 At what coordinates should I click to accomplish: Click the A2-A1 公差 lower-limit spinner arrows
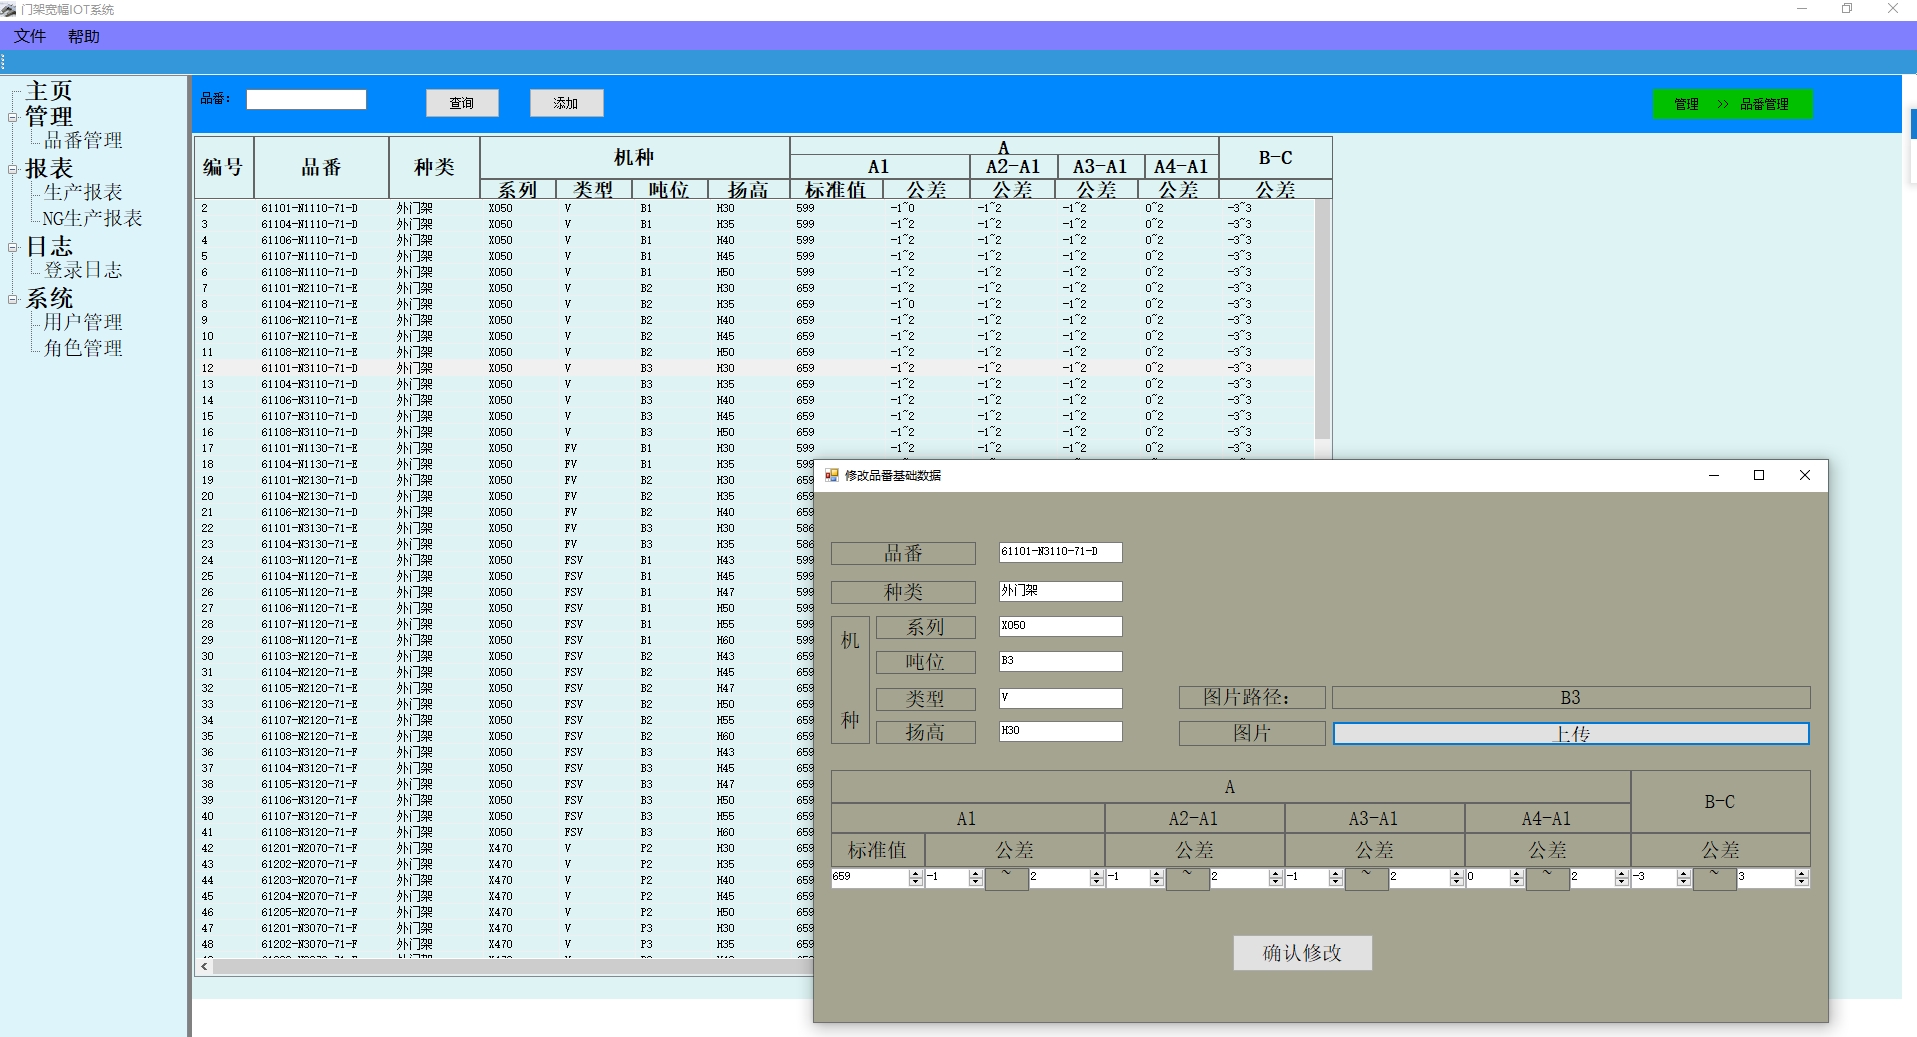[x=1157, y=877]
